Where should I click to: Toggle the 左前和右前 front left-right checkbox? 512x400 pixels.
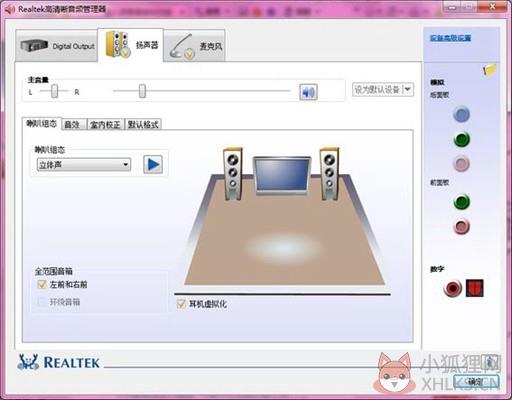[42, 284]
